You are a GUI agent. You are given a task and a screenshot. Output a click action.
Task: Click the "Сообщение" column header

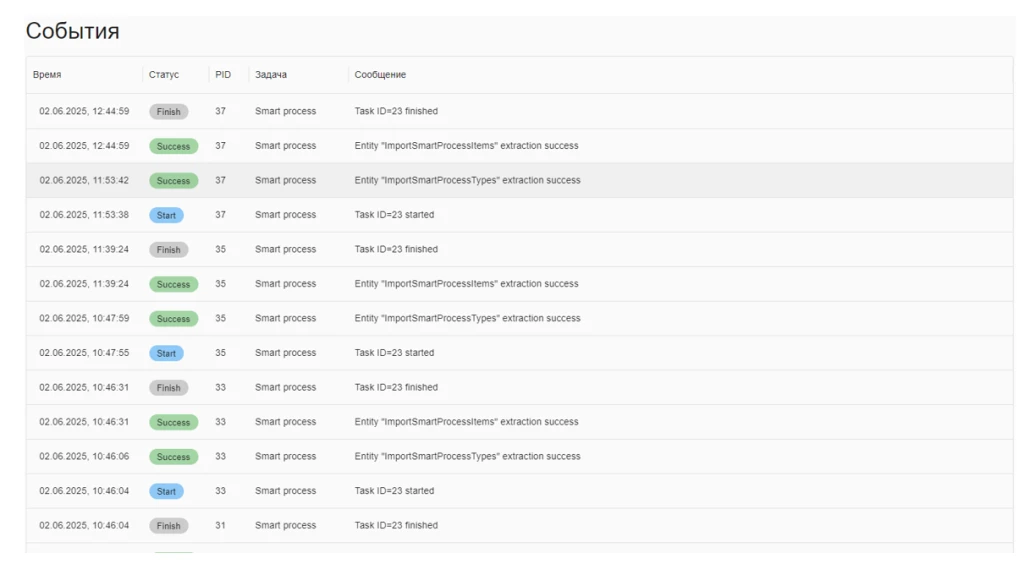380,75
